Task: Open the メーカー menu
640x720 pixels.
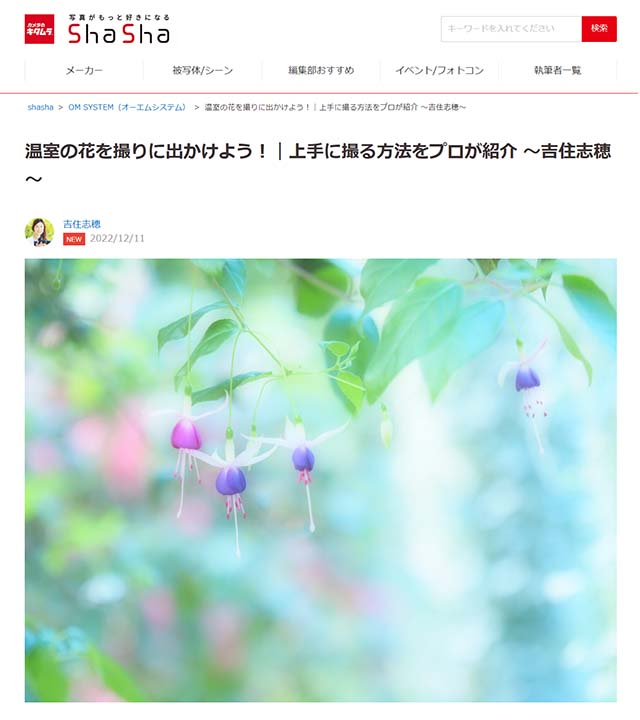Action: click(84, 70)
